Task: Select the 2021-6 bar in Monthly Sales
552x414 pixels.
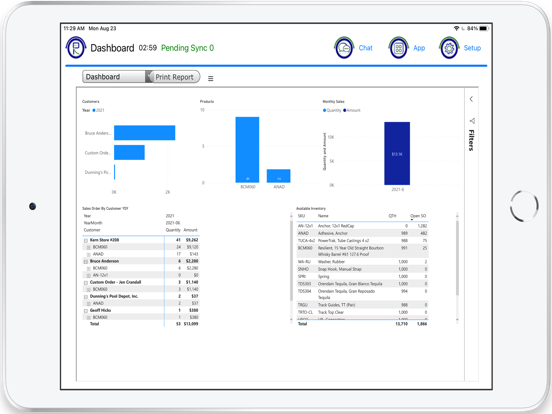Action: click(397, 153)
